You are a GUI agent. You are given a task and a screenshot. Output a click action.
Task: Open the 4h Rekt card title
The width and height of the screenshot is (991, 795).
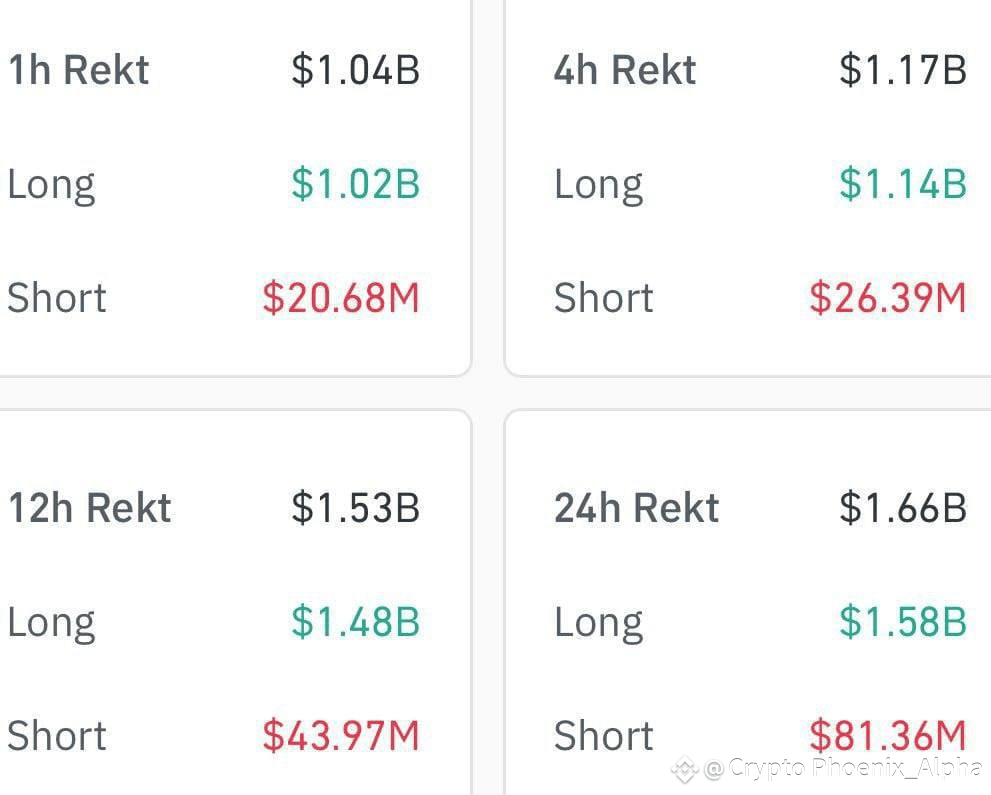tap(625, 70)
